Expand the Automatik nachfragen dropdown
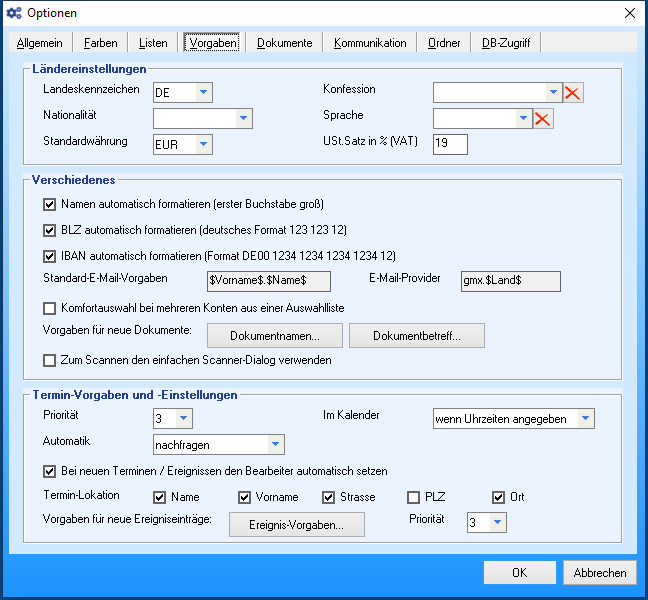 click(x=275, y=444)
